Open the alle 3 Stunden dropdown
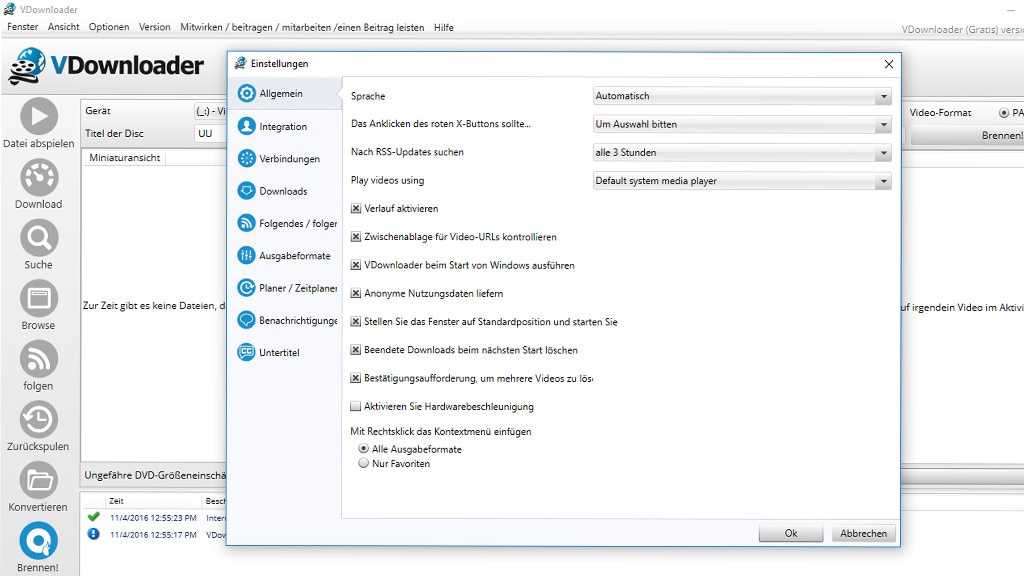 [x=742, y=153]
